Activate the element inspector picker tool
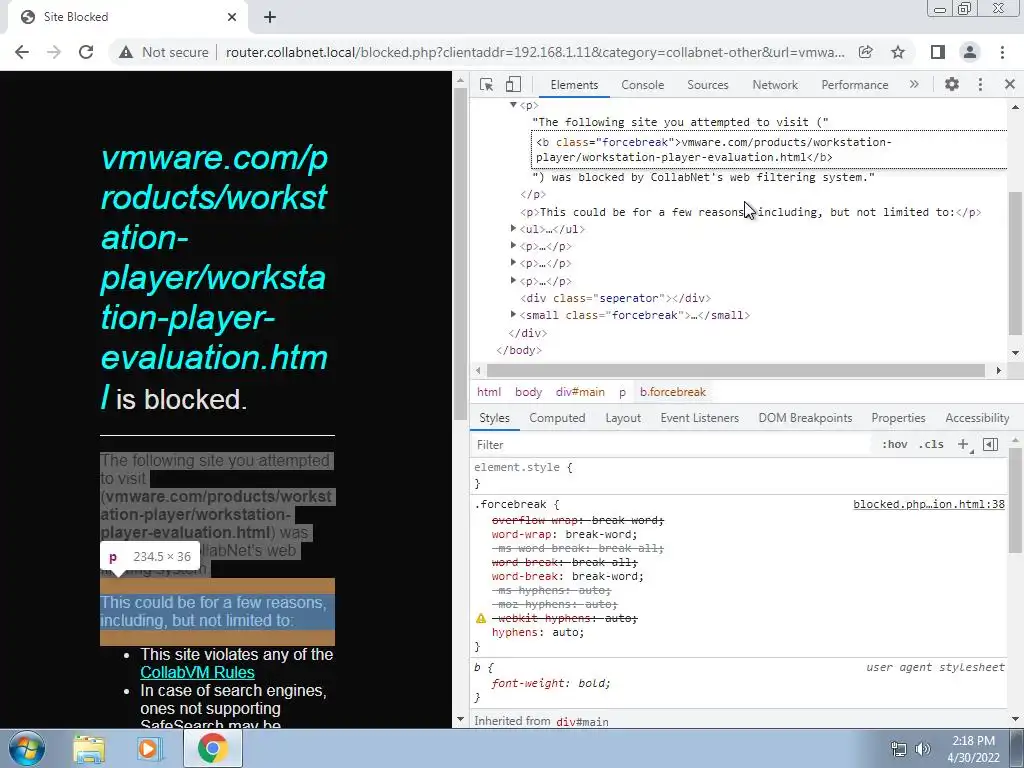The width and height of the screenshot is (1024, 768). pos(486,84)
